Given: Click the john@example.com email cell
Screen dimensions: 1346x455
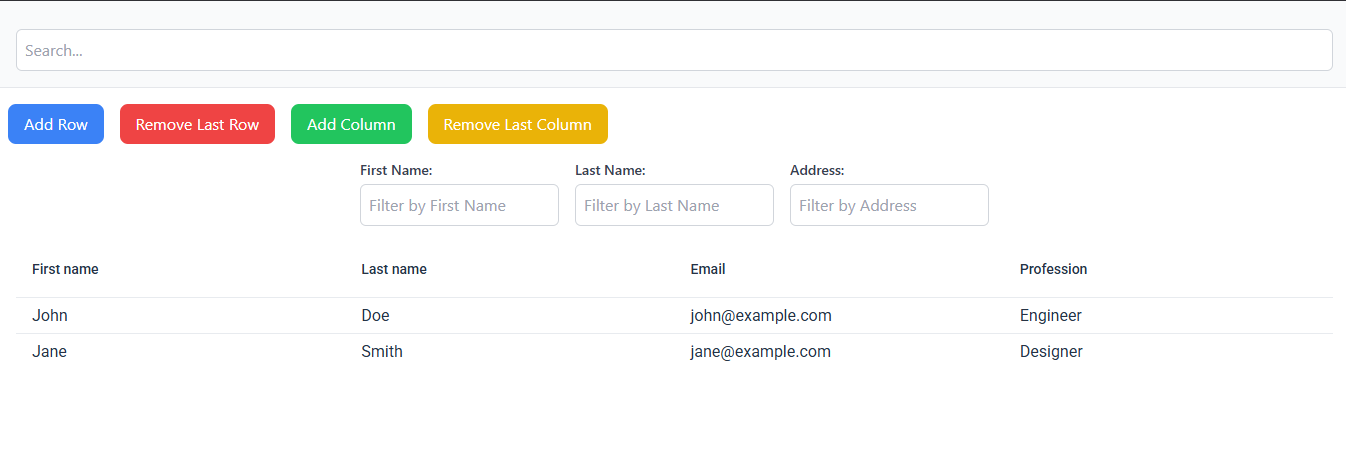Looking at the screenshot, I should (761, 316).
